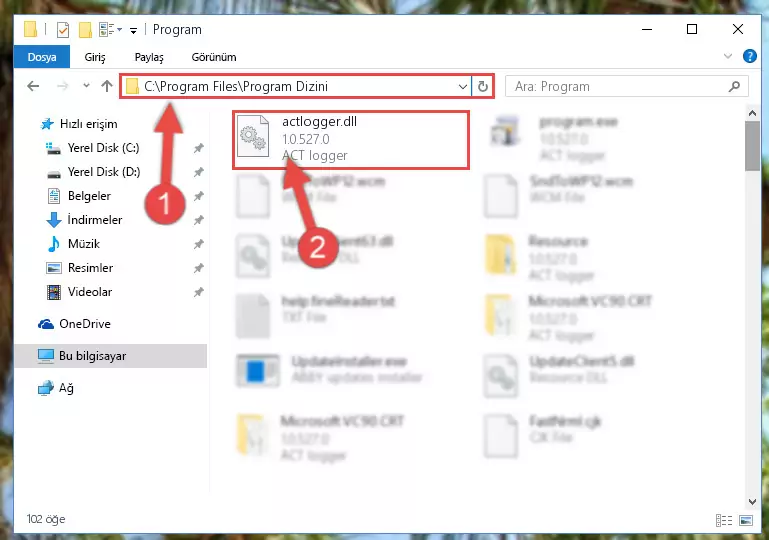Select the actlogger.dll file icon
Screen dimensions: 769x540
tap(253, 136)
